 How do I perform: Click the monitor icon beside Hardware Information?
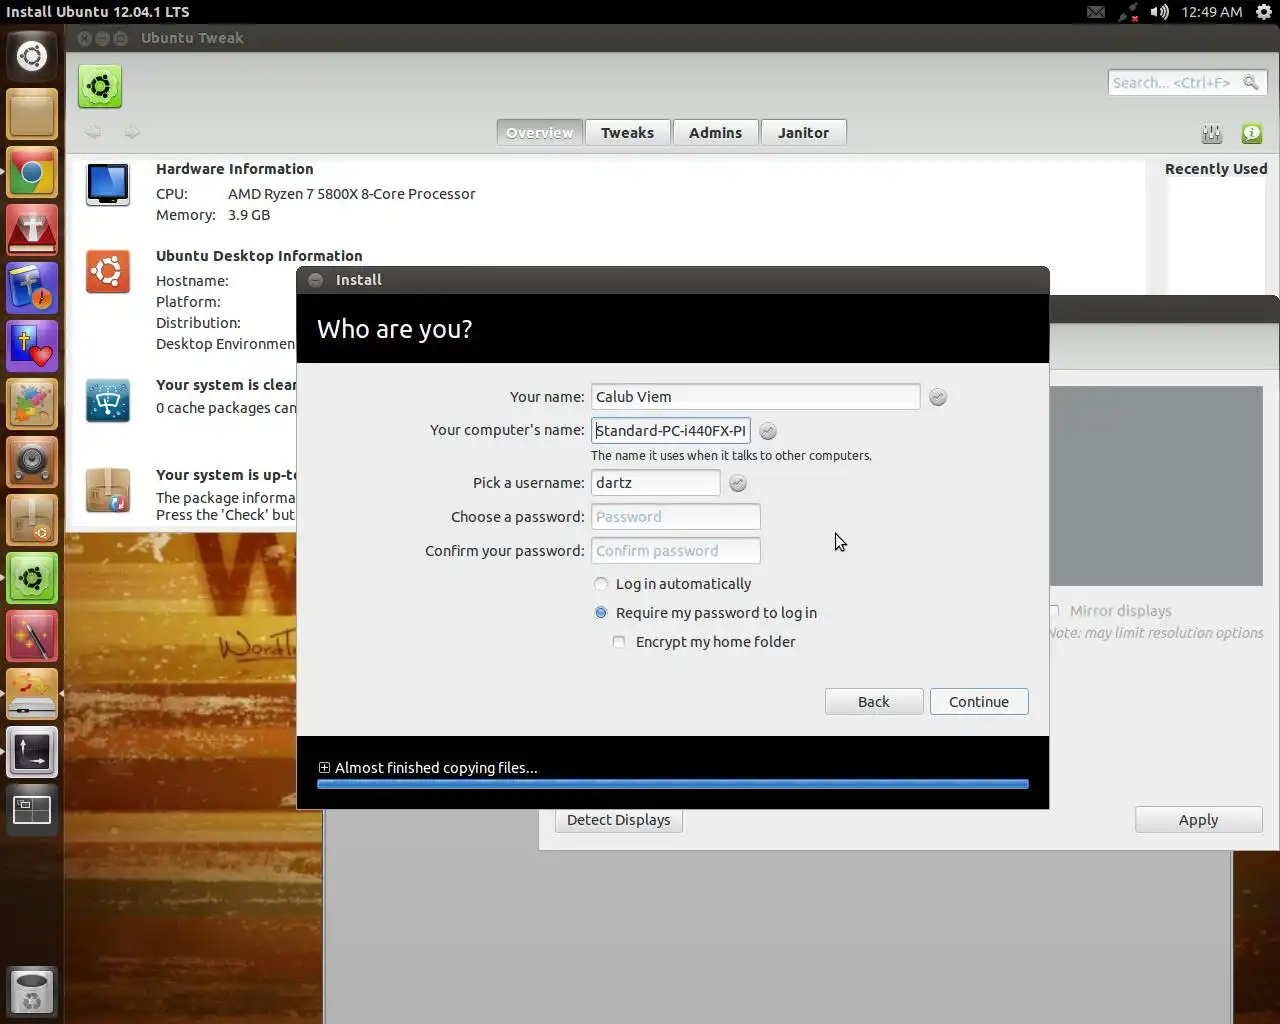point(108,185)
